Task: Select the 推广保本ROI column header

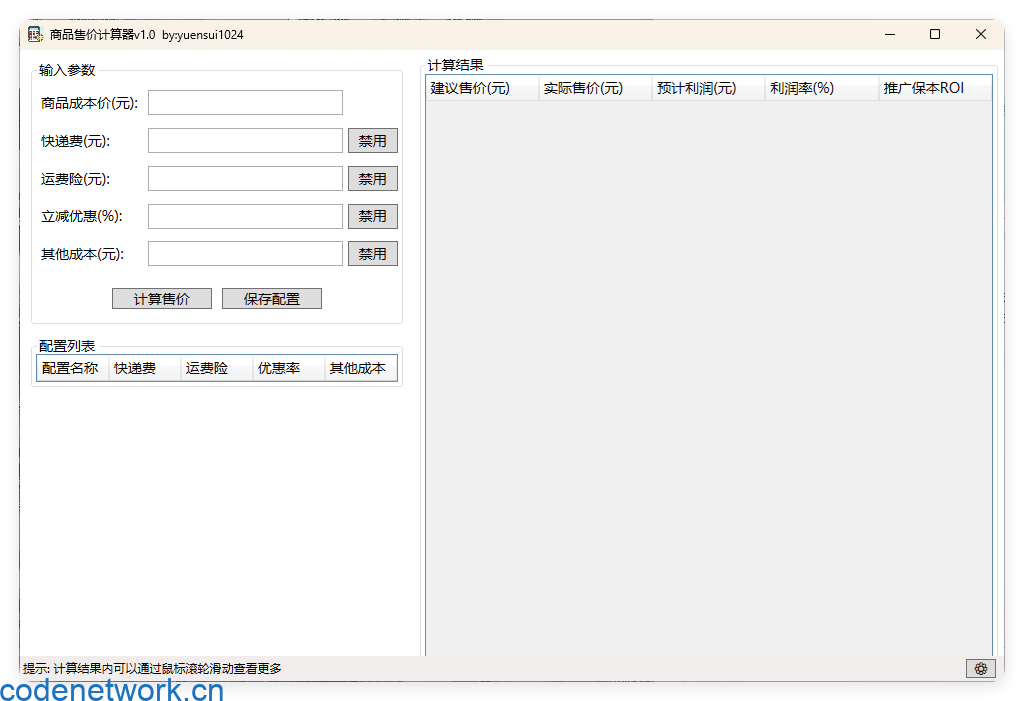Action: click(x=924, y=88)
